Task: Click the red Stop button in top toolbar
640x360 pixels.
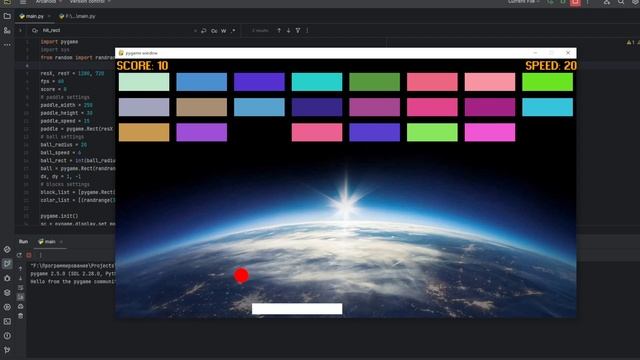Action: (x=575, y=2)
